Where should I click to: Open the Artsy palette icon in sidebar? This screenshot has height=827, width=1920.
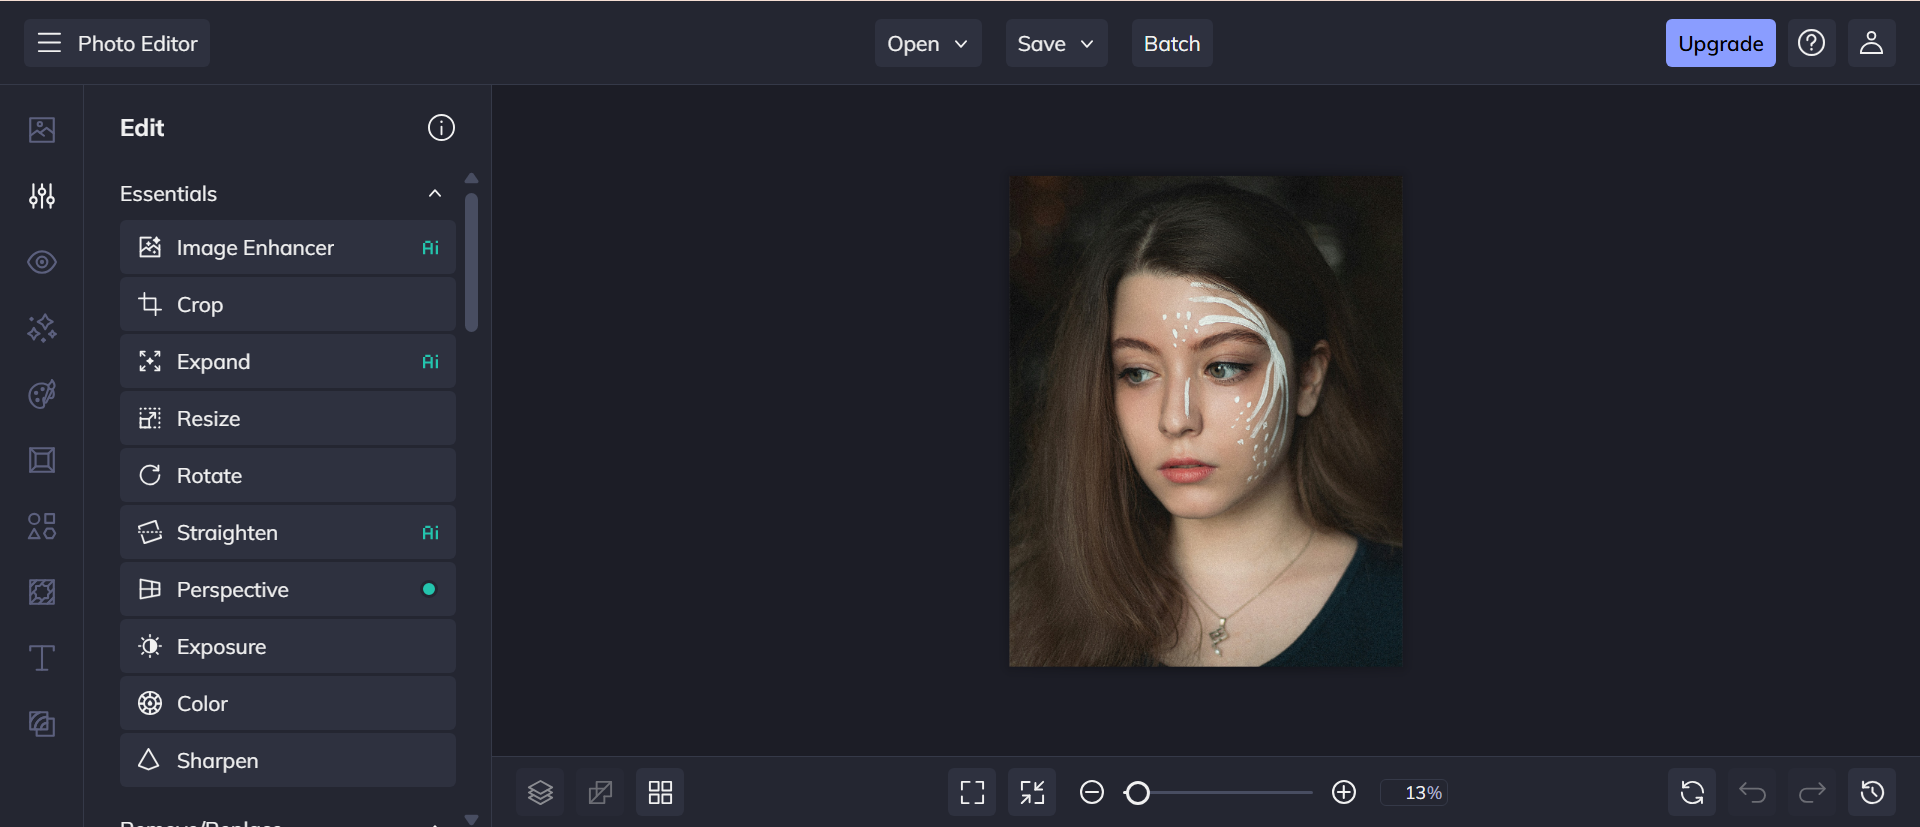pyautogui.click(x=42, y=394)
